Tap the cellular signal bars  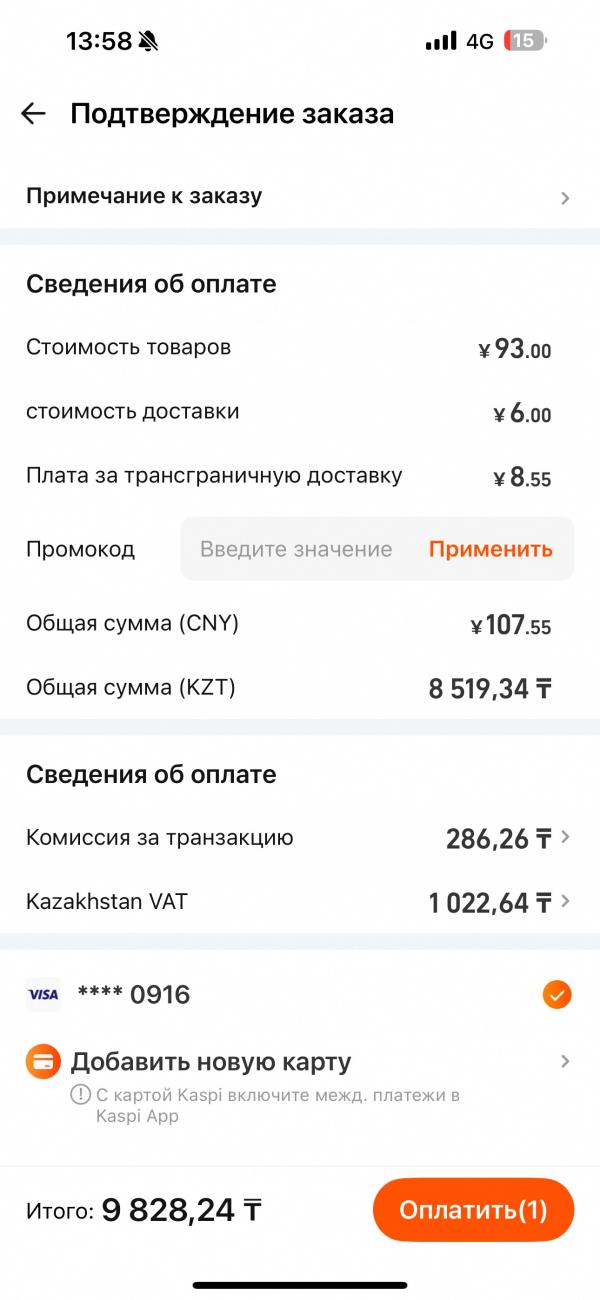tap(440, 41)
